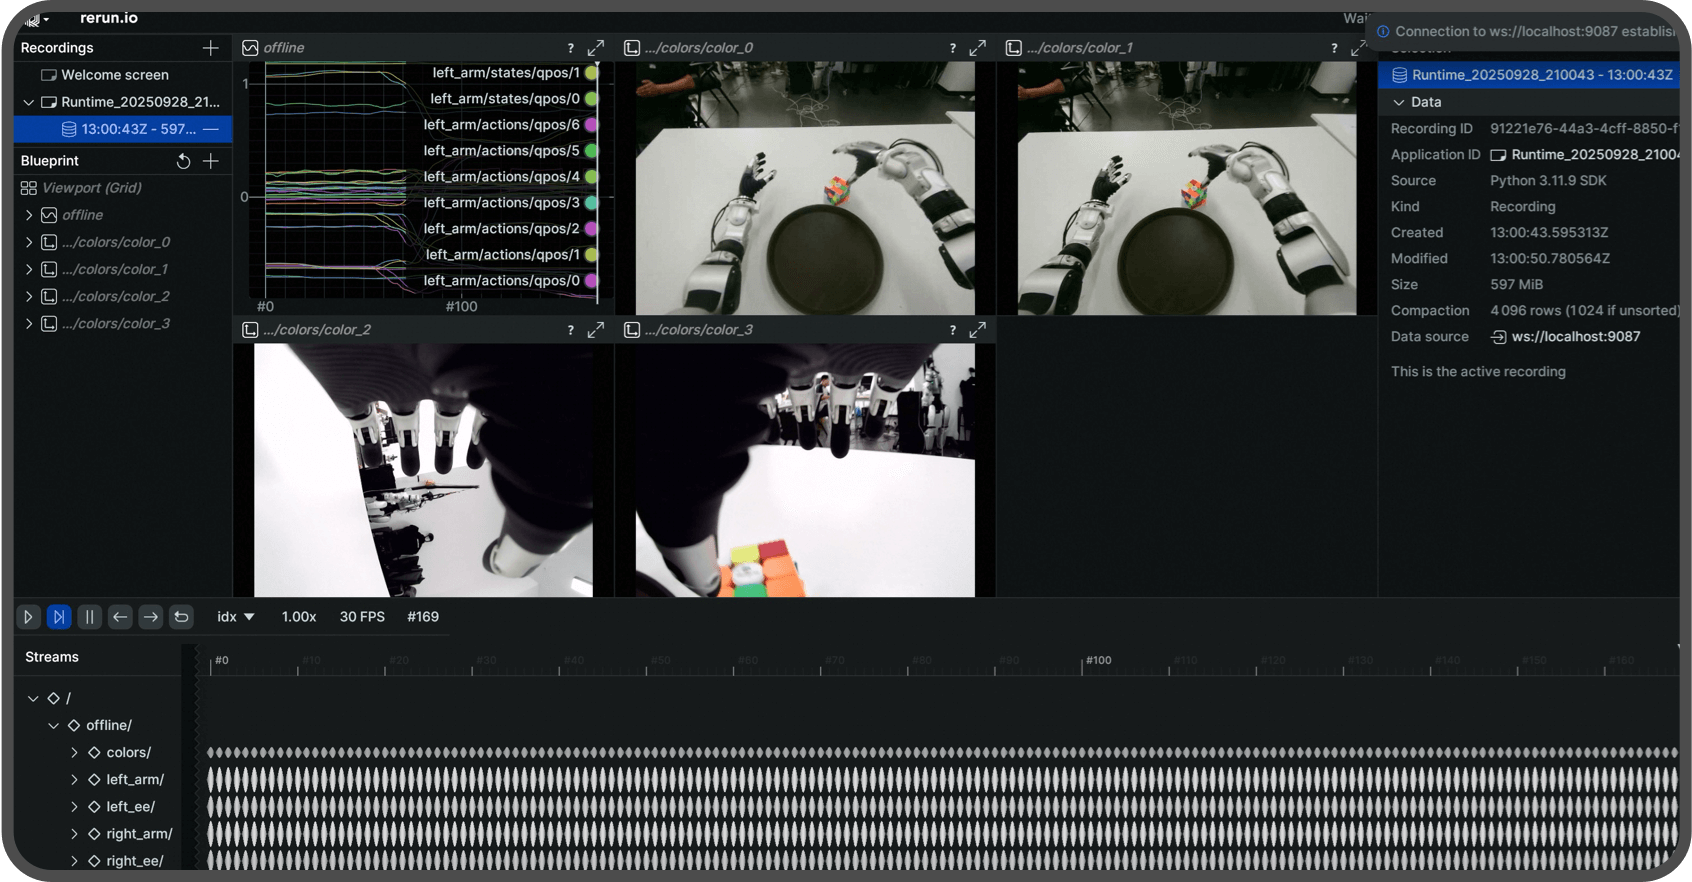The image size is (1692, 882).
Task: Reset the blueprint using the circular arrow icon
Action: pyautogui.click(x=183, y=161)
